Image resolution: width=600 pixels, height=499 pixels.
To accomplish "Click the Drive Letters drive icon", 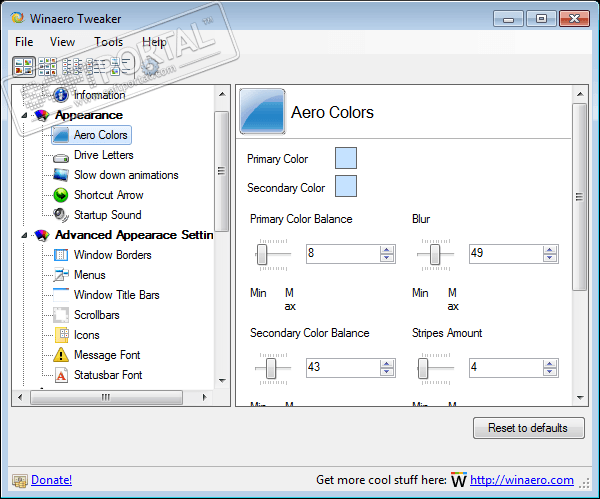I will click(x=61, y=157).
